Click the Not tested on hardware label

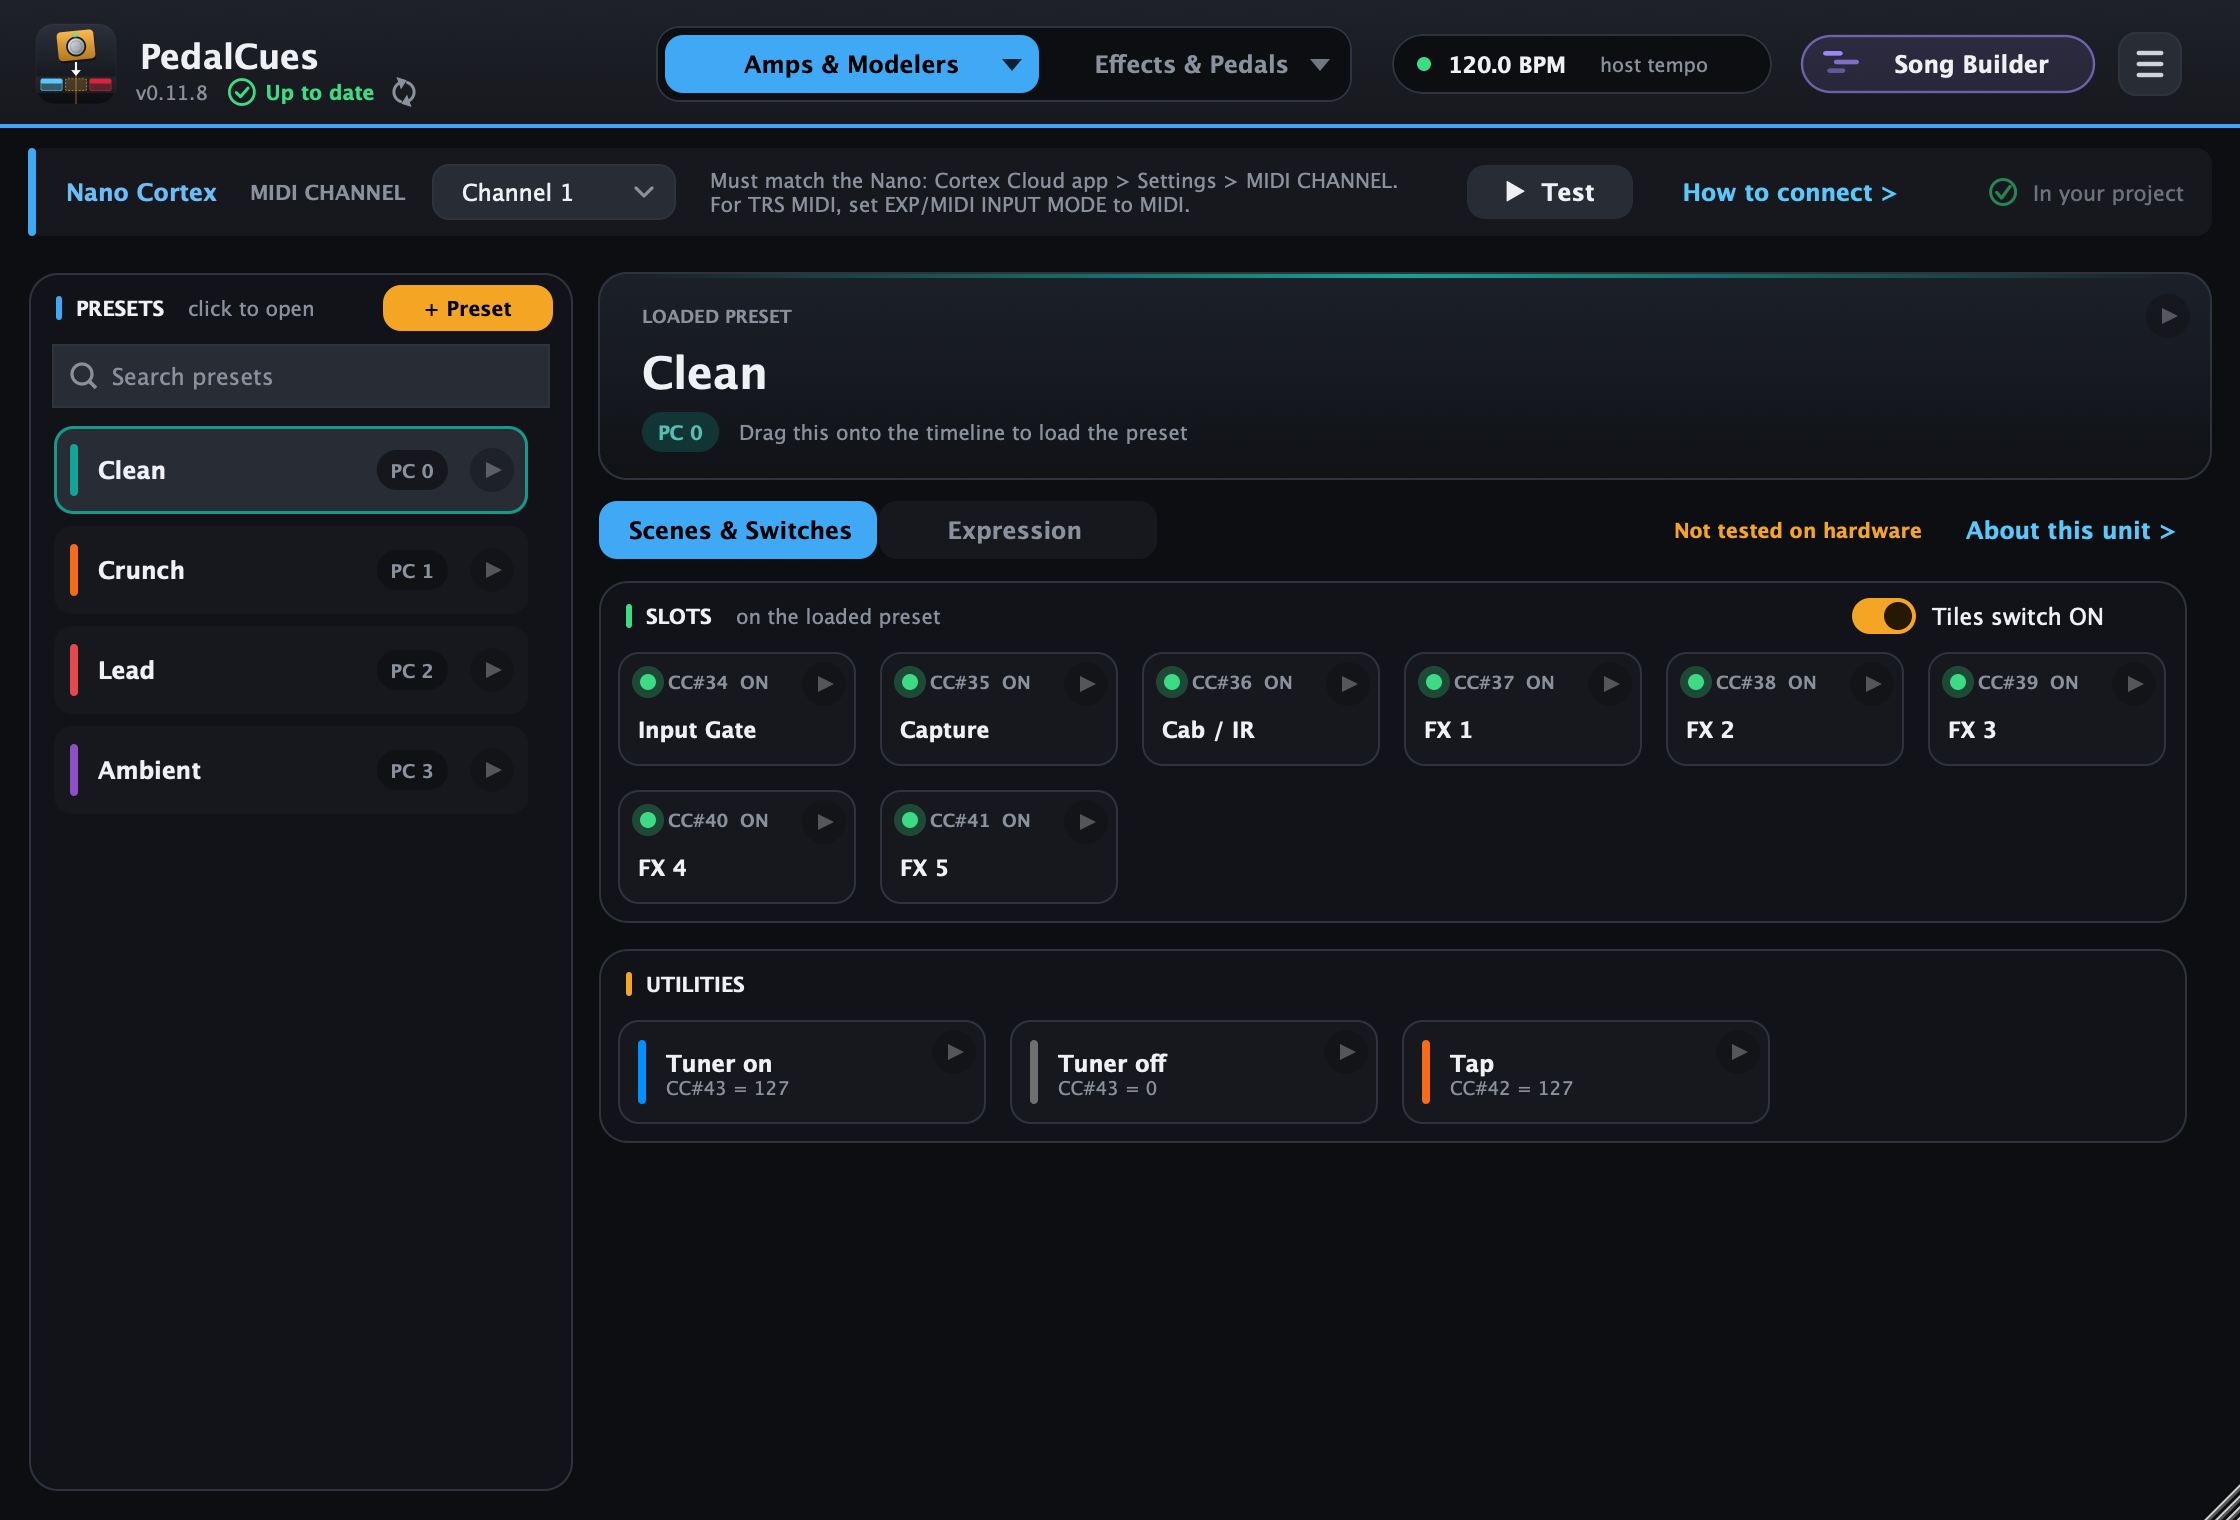click(x=1797, y=530)
